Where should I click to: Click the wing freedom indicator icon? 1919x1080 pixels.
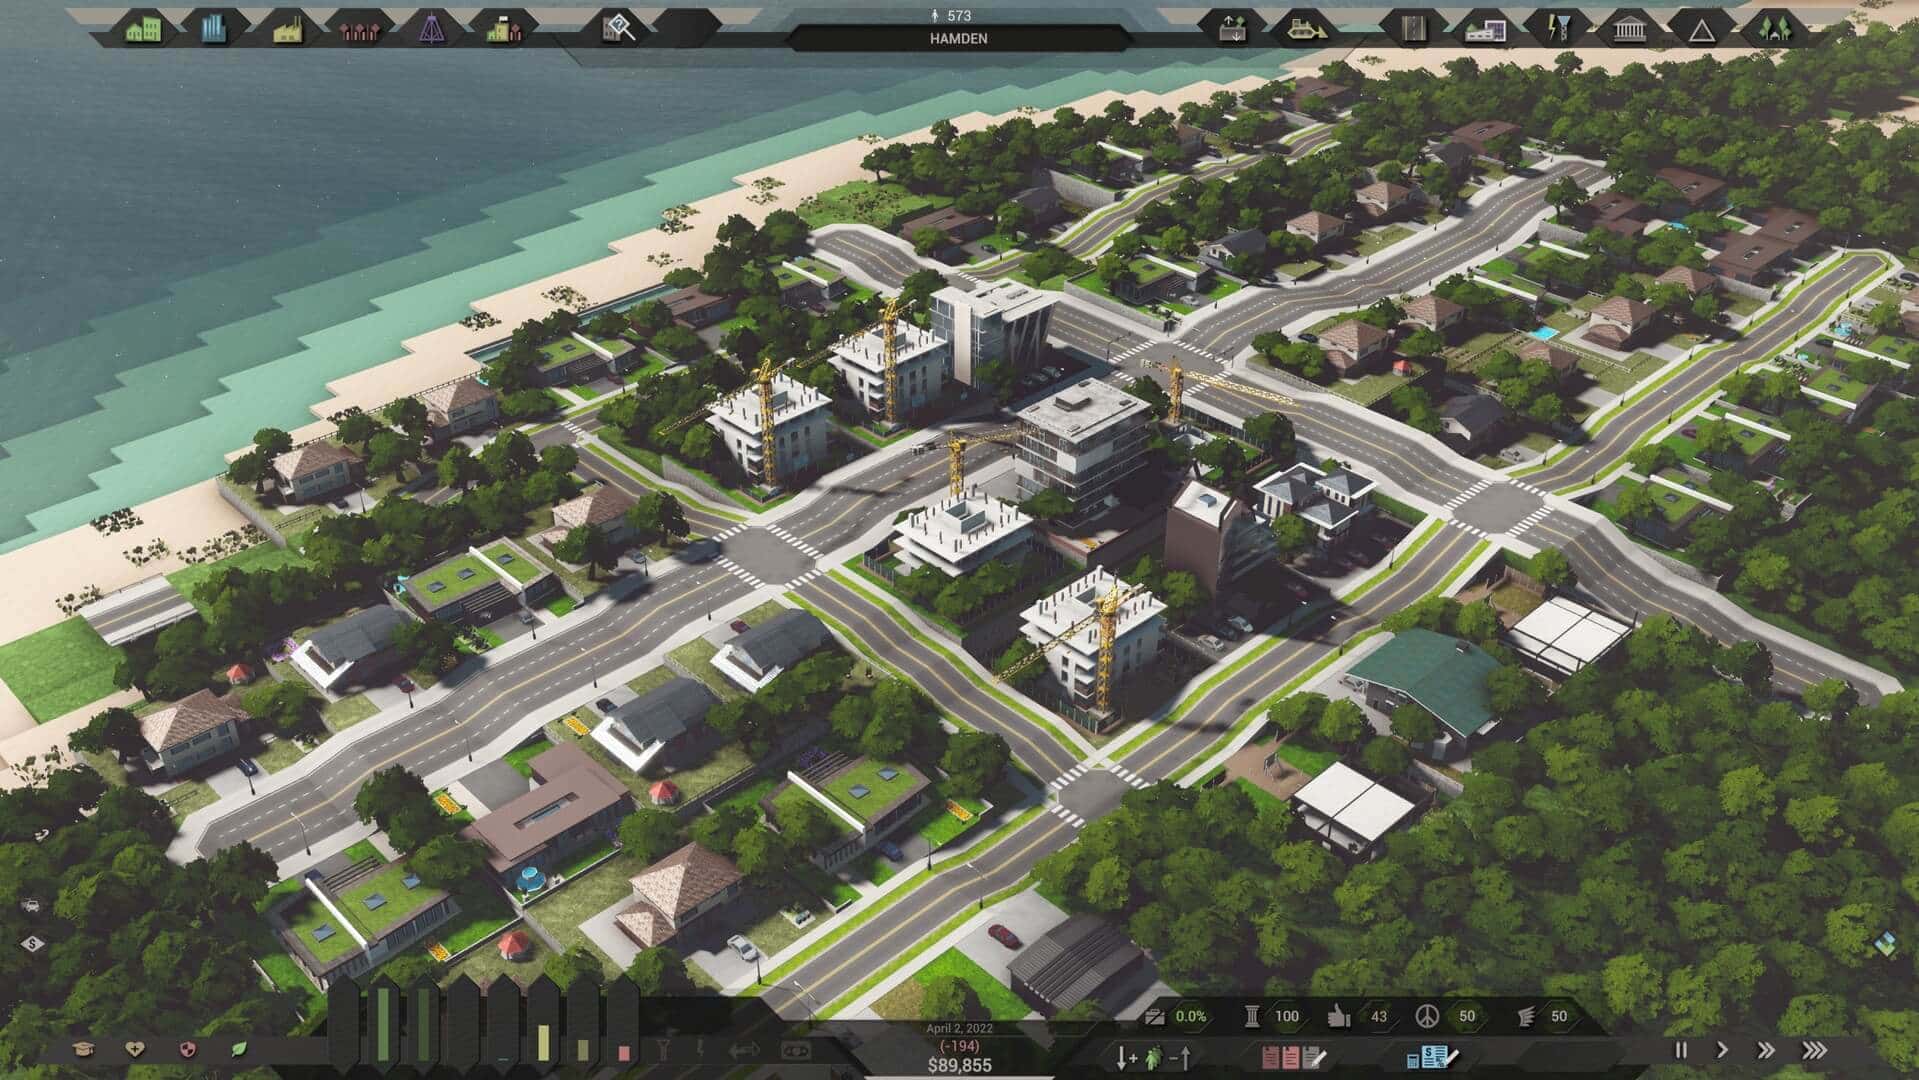1525,1016
